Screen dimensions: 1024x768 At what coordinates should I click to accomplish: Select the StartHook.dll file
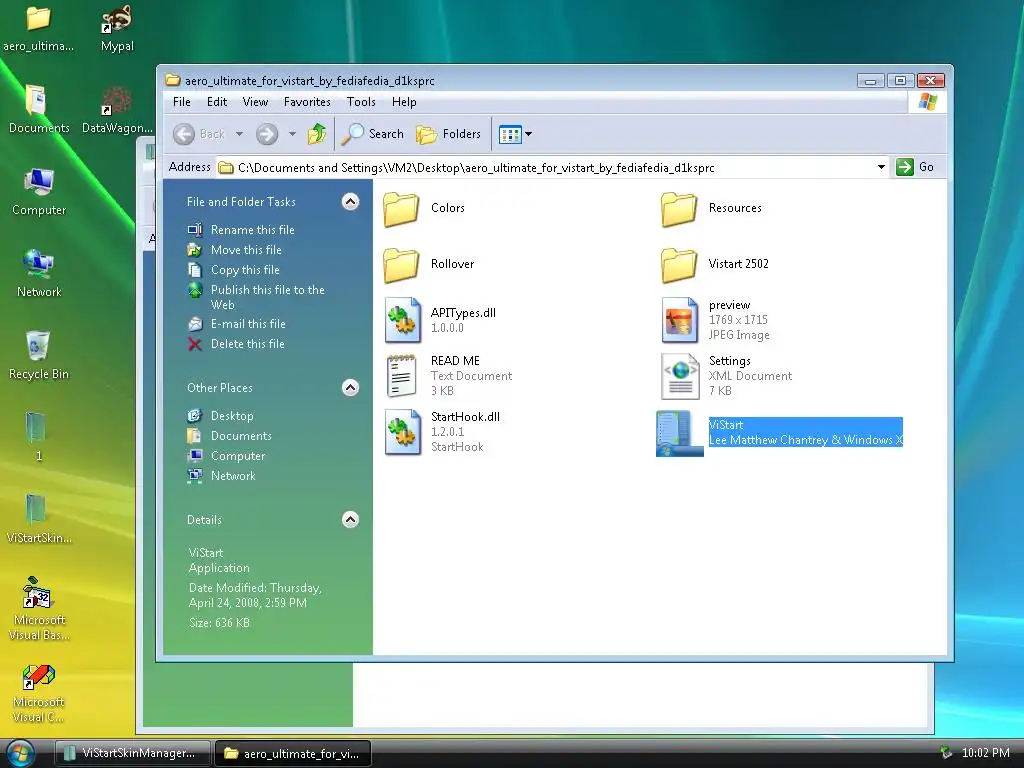pyautogui.click(x=442, y=432)
